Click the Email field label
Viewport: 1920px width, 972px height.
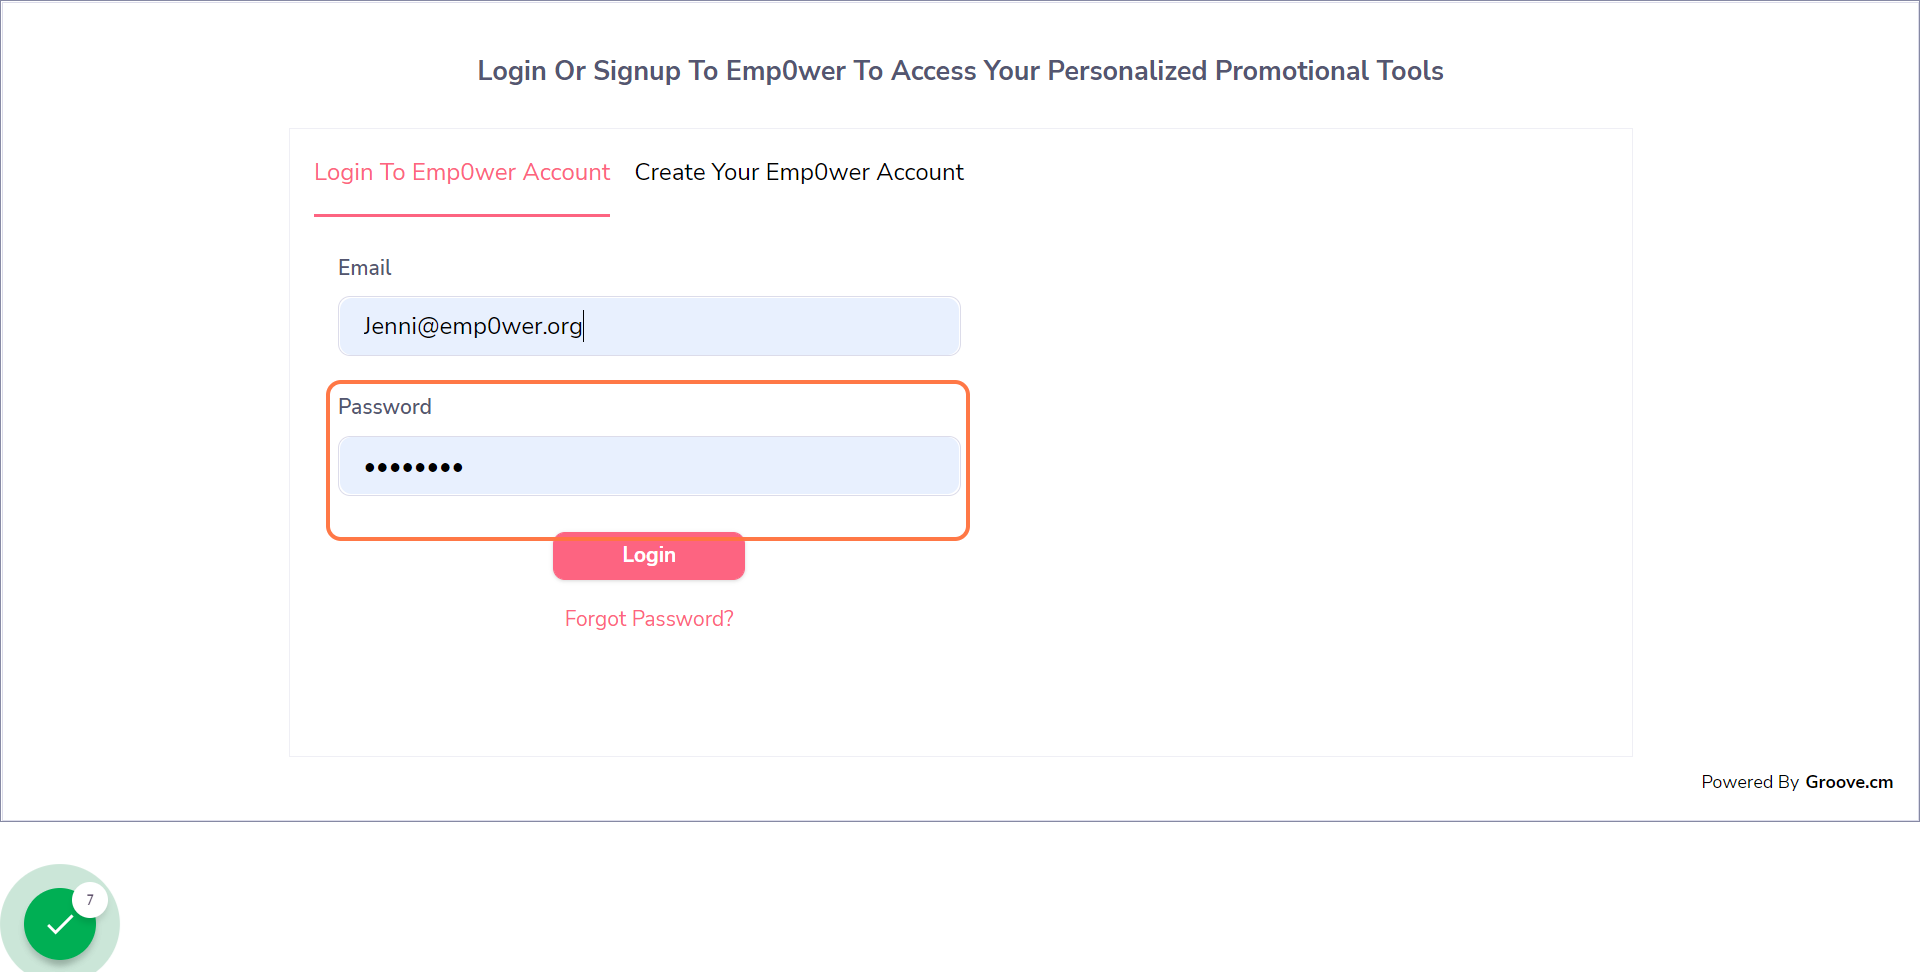pyautogui.click(x=364, y=268)
